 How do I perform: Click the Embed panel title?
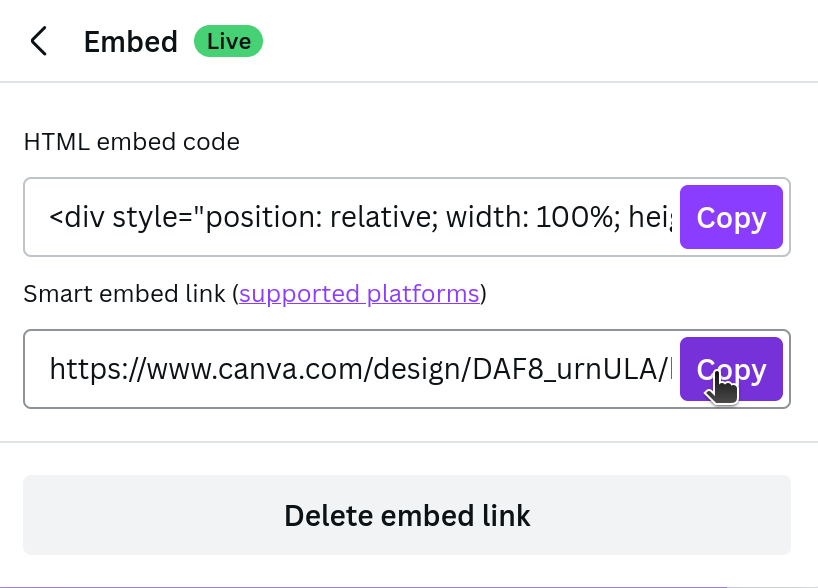[130, 41]
